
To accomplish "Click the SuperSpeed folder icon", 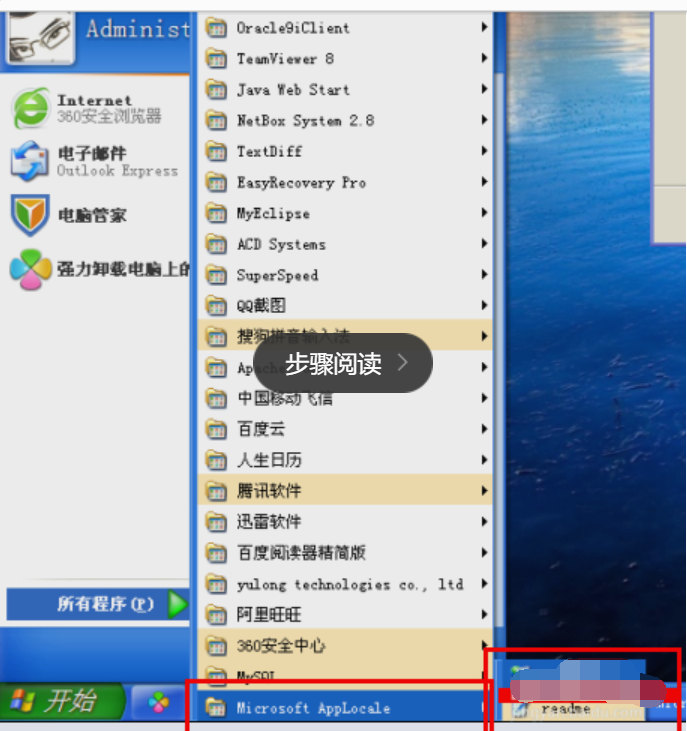I will 216,275.
